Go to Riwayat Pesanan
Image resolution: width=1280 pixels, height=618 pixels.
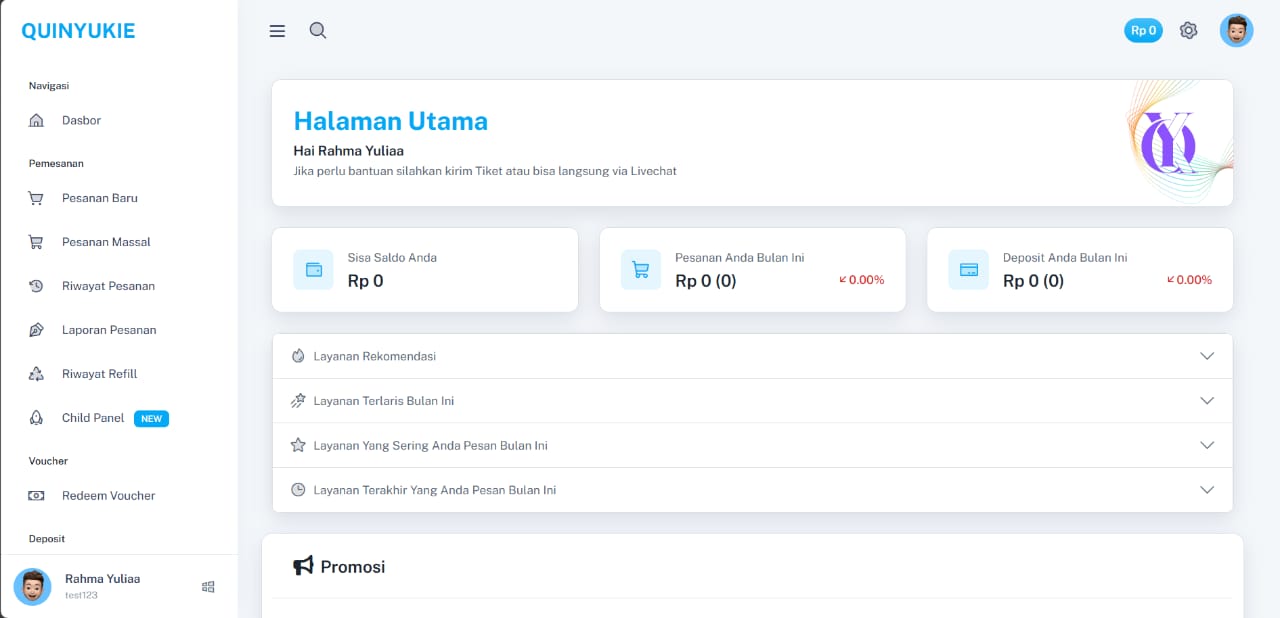click(x=108, y=286)
